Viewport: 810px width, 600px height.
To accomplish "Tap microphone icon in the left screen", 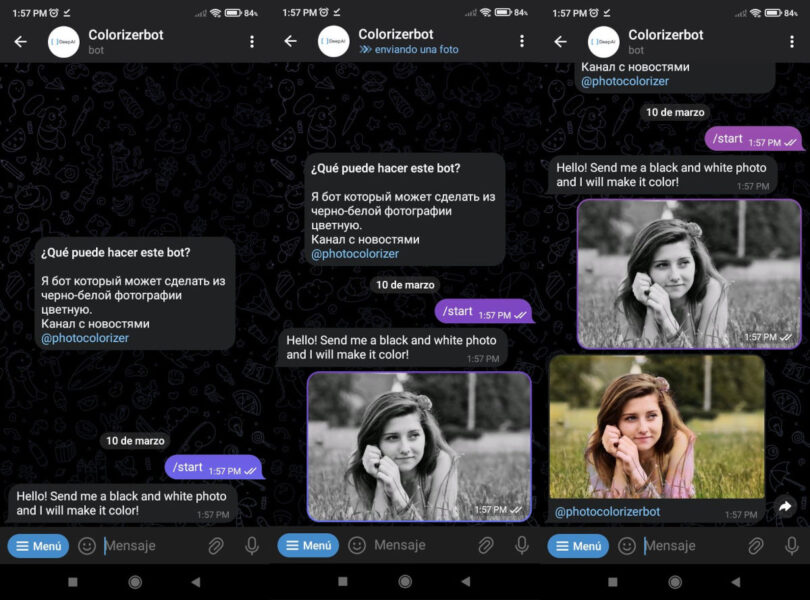I will [252, 546].
